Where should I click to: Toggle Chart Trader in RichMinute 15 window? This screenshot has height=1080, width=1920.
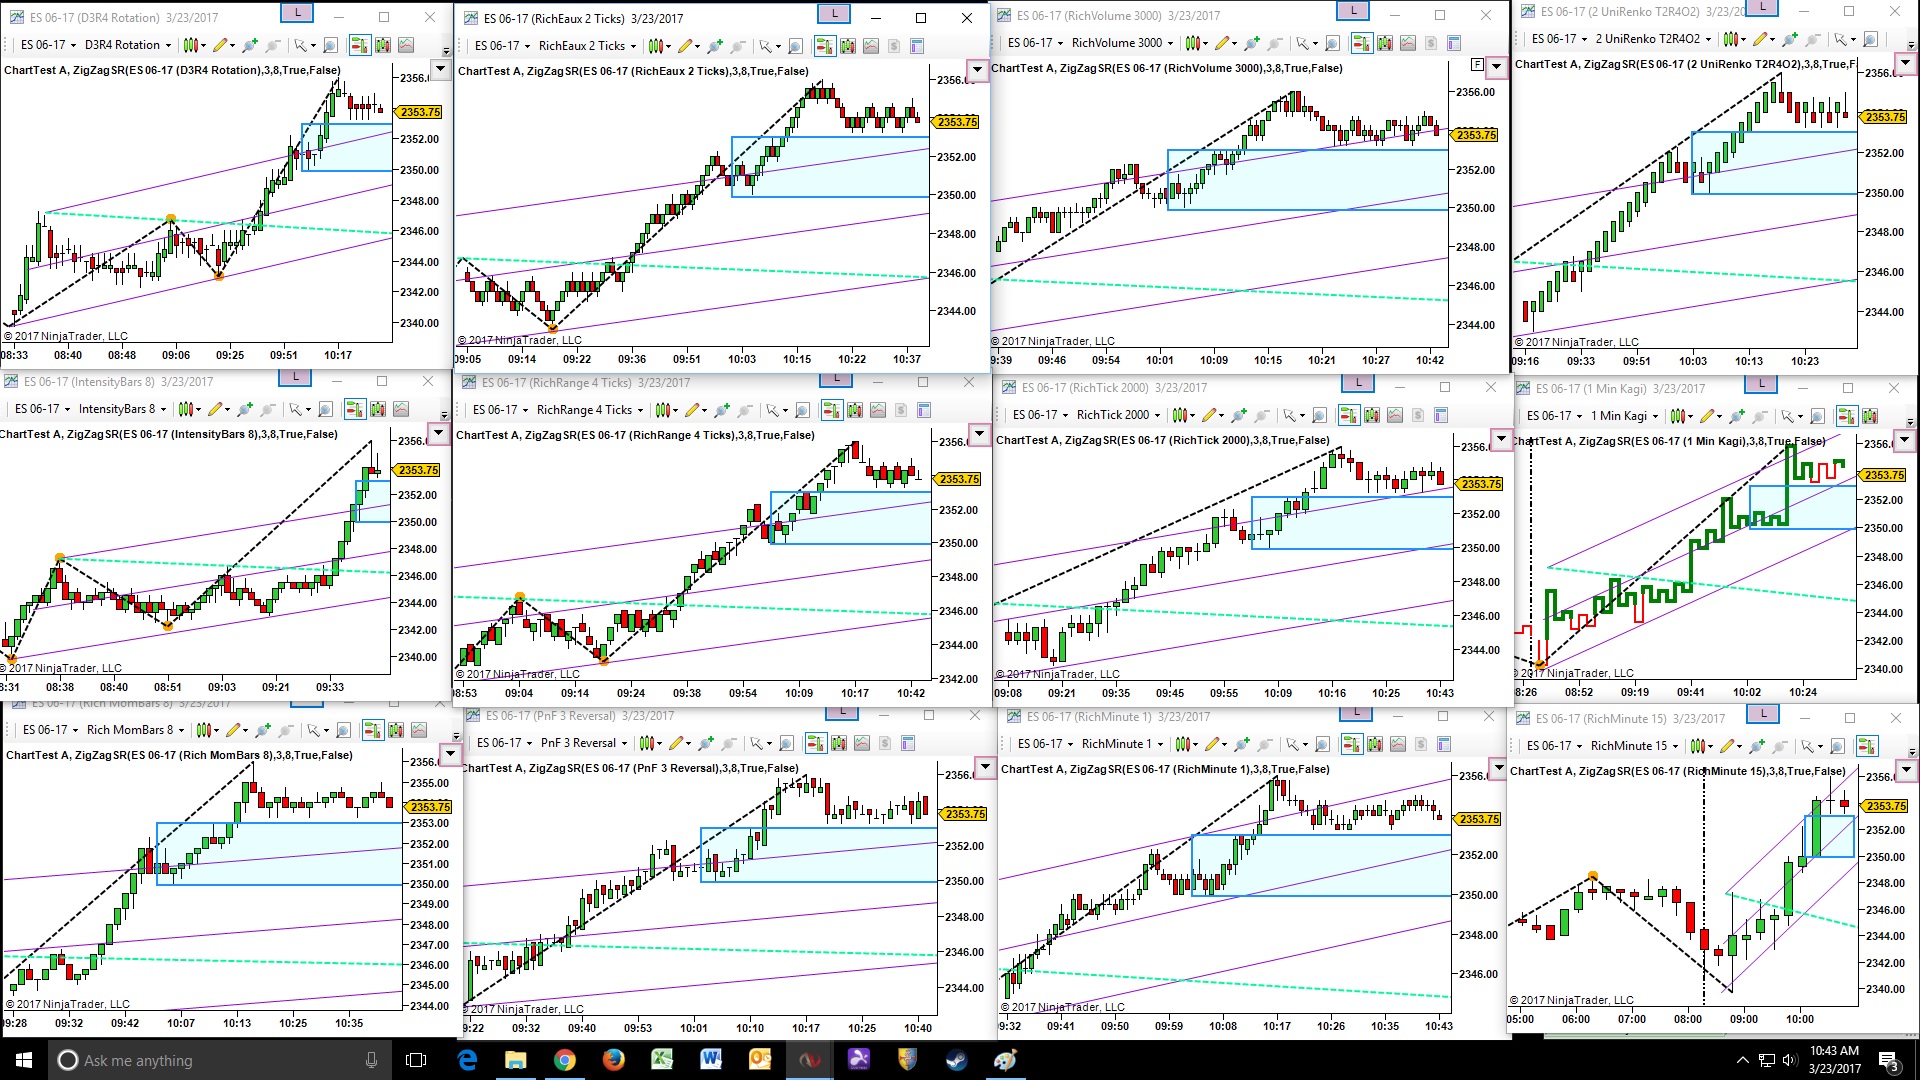pos(1866,746)
